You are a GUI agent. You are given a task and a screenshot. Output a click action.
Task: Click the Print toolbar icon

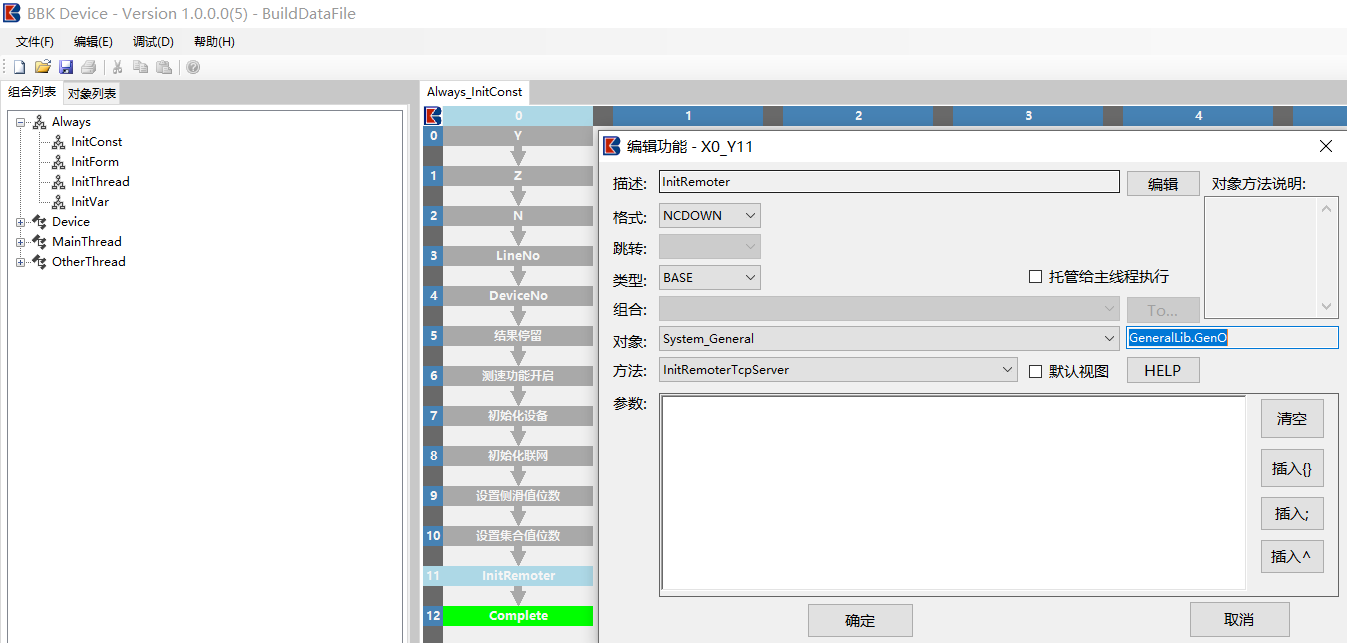pyautogui.click(x=88, y=67)
